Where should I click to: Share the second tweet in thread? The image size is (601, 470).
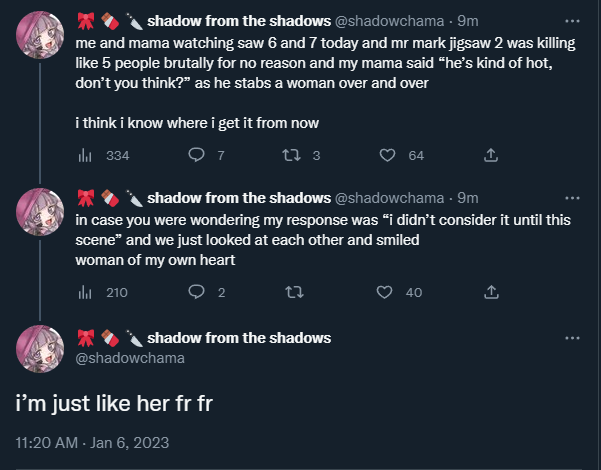point(491,292)
